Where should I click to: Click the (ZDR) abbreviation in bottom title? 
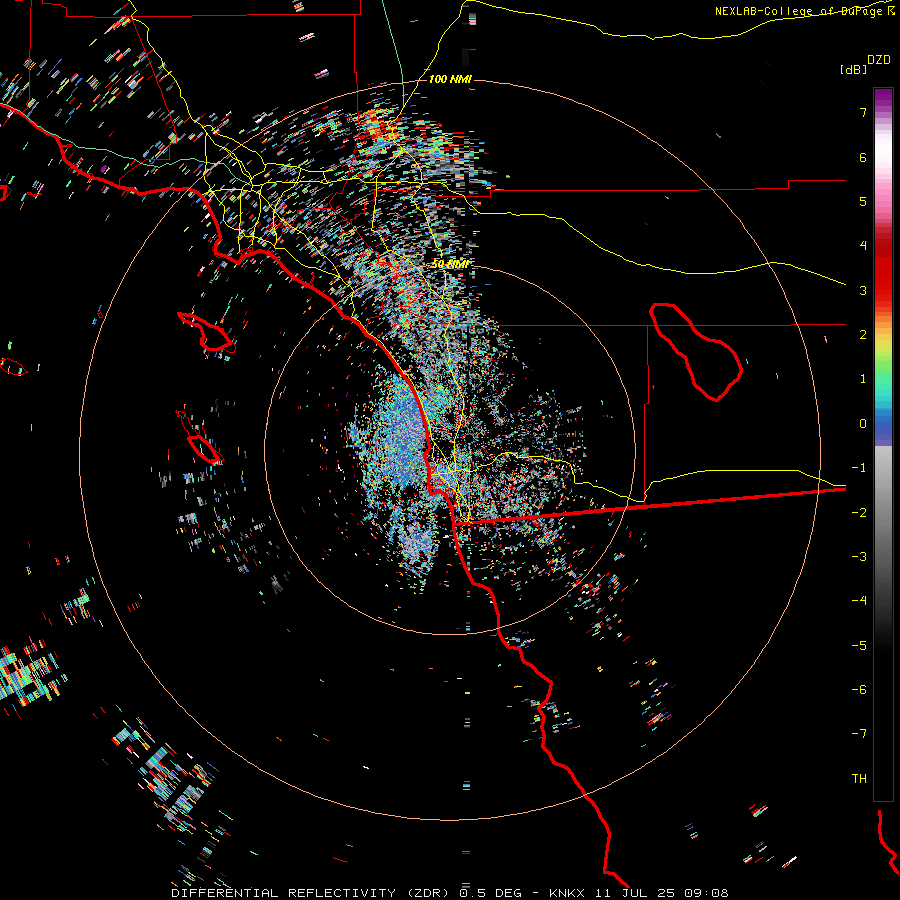point(428,893)
